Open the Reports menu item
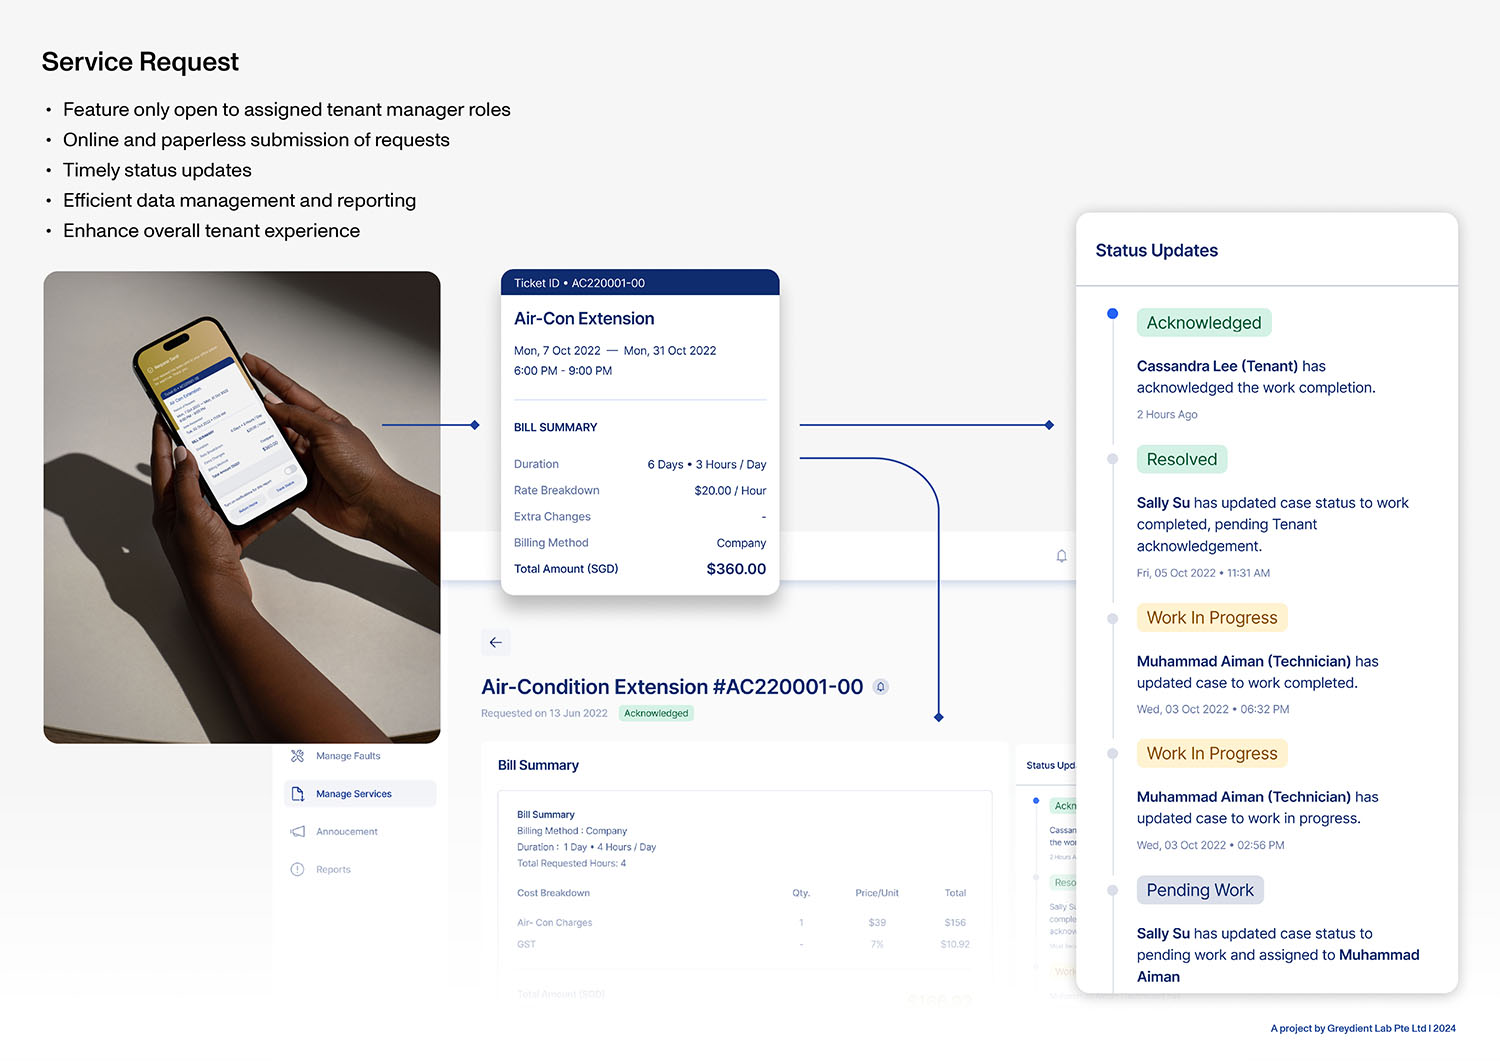The image size is (1500, 1061). tap(333, 870)
